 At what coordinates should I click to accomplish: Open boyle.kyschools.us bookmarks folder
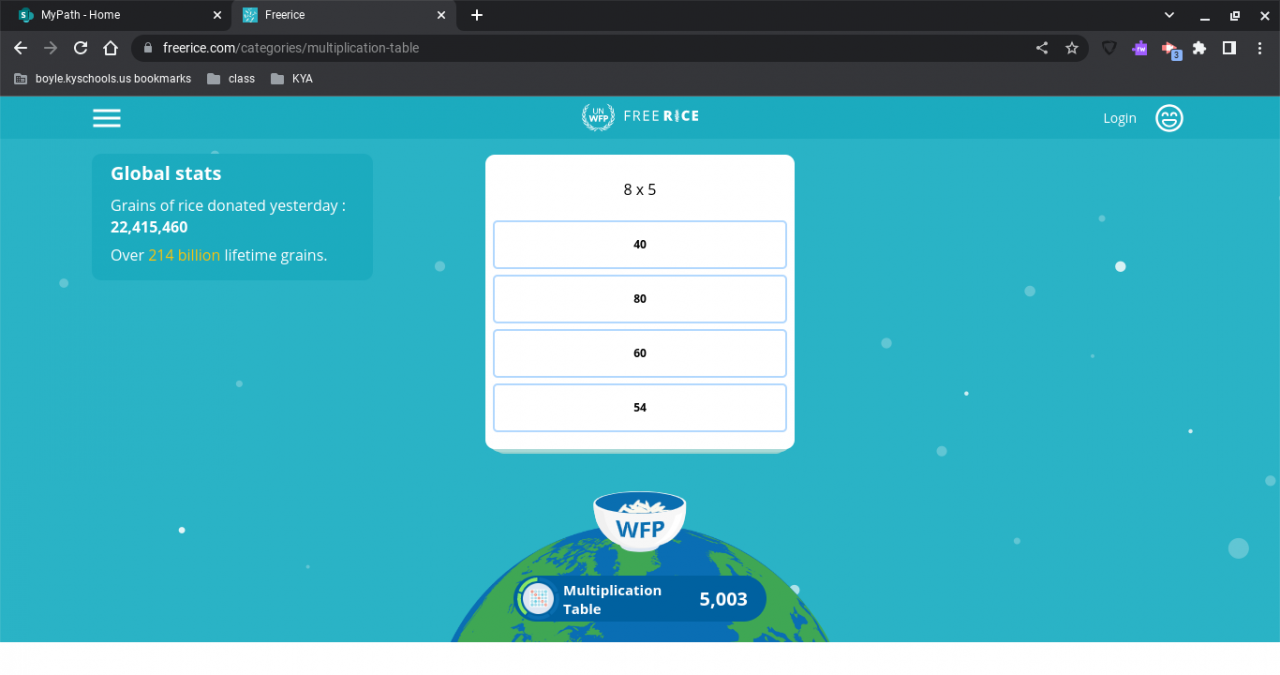(x=102, y=78)
